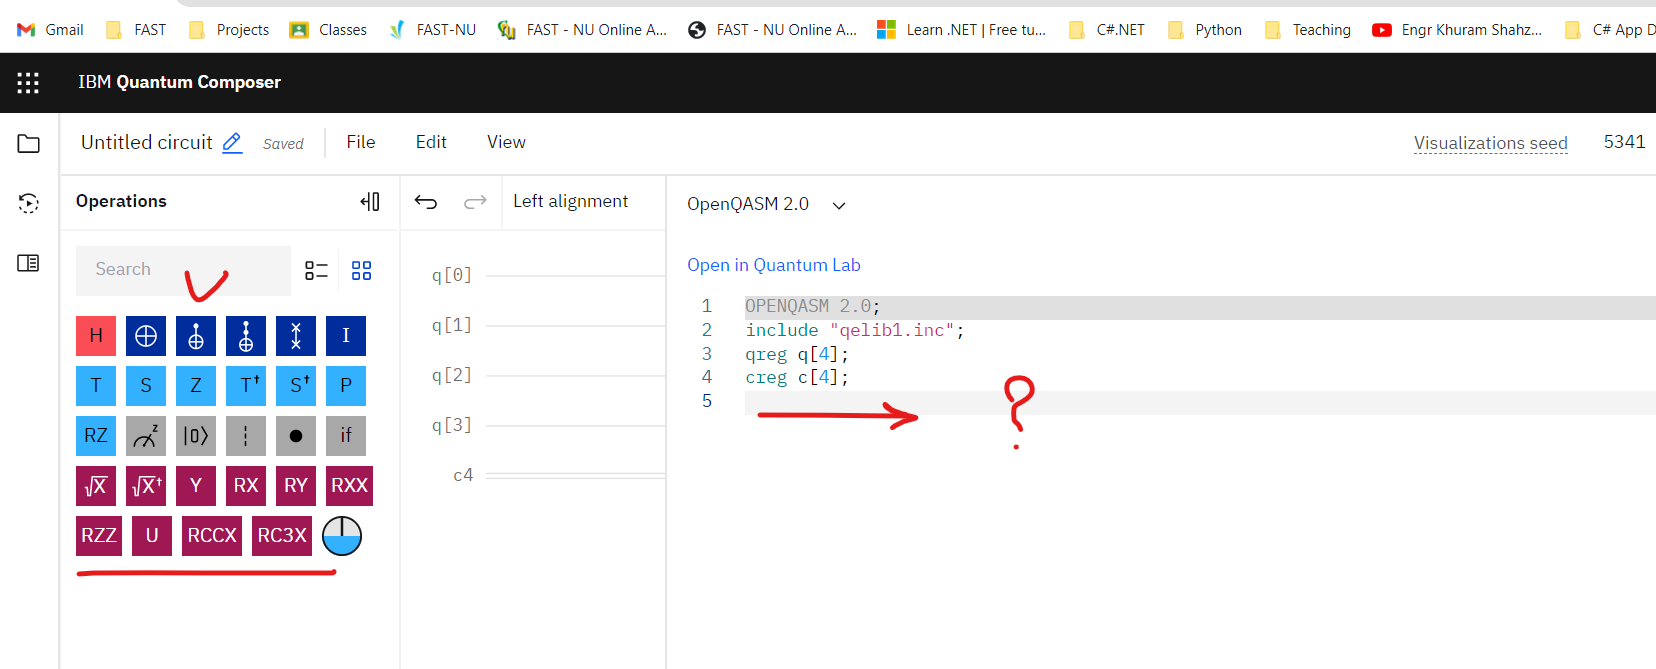Select the RZZ gate
The height and width of the screenshot is (669, 1656).
(x=99, y=536)
